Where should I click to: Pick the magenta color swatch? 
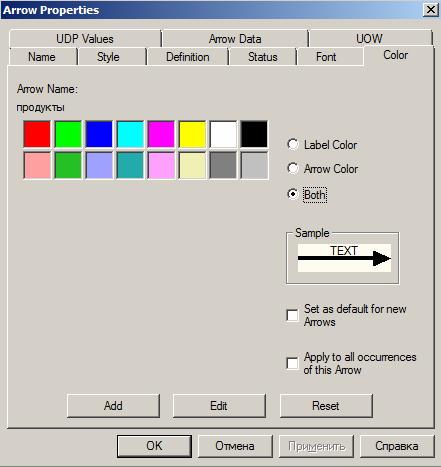click(161, 134)
